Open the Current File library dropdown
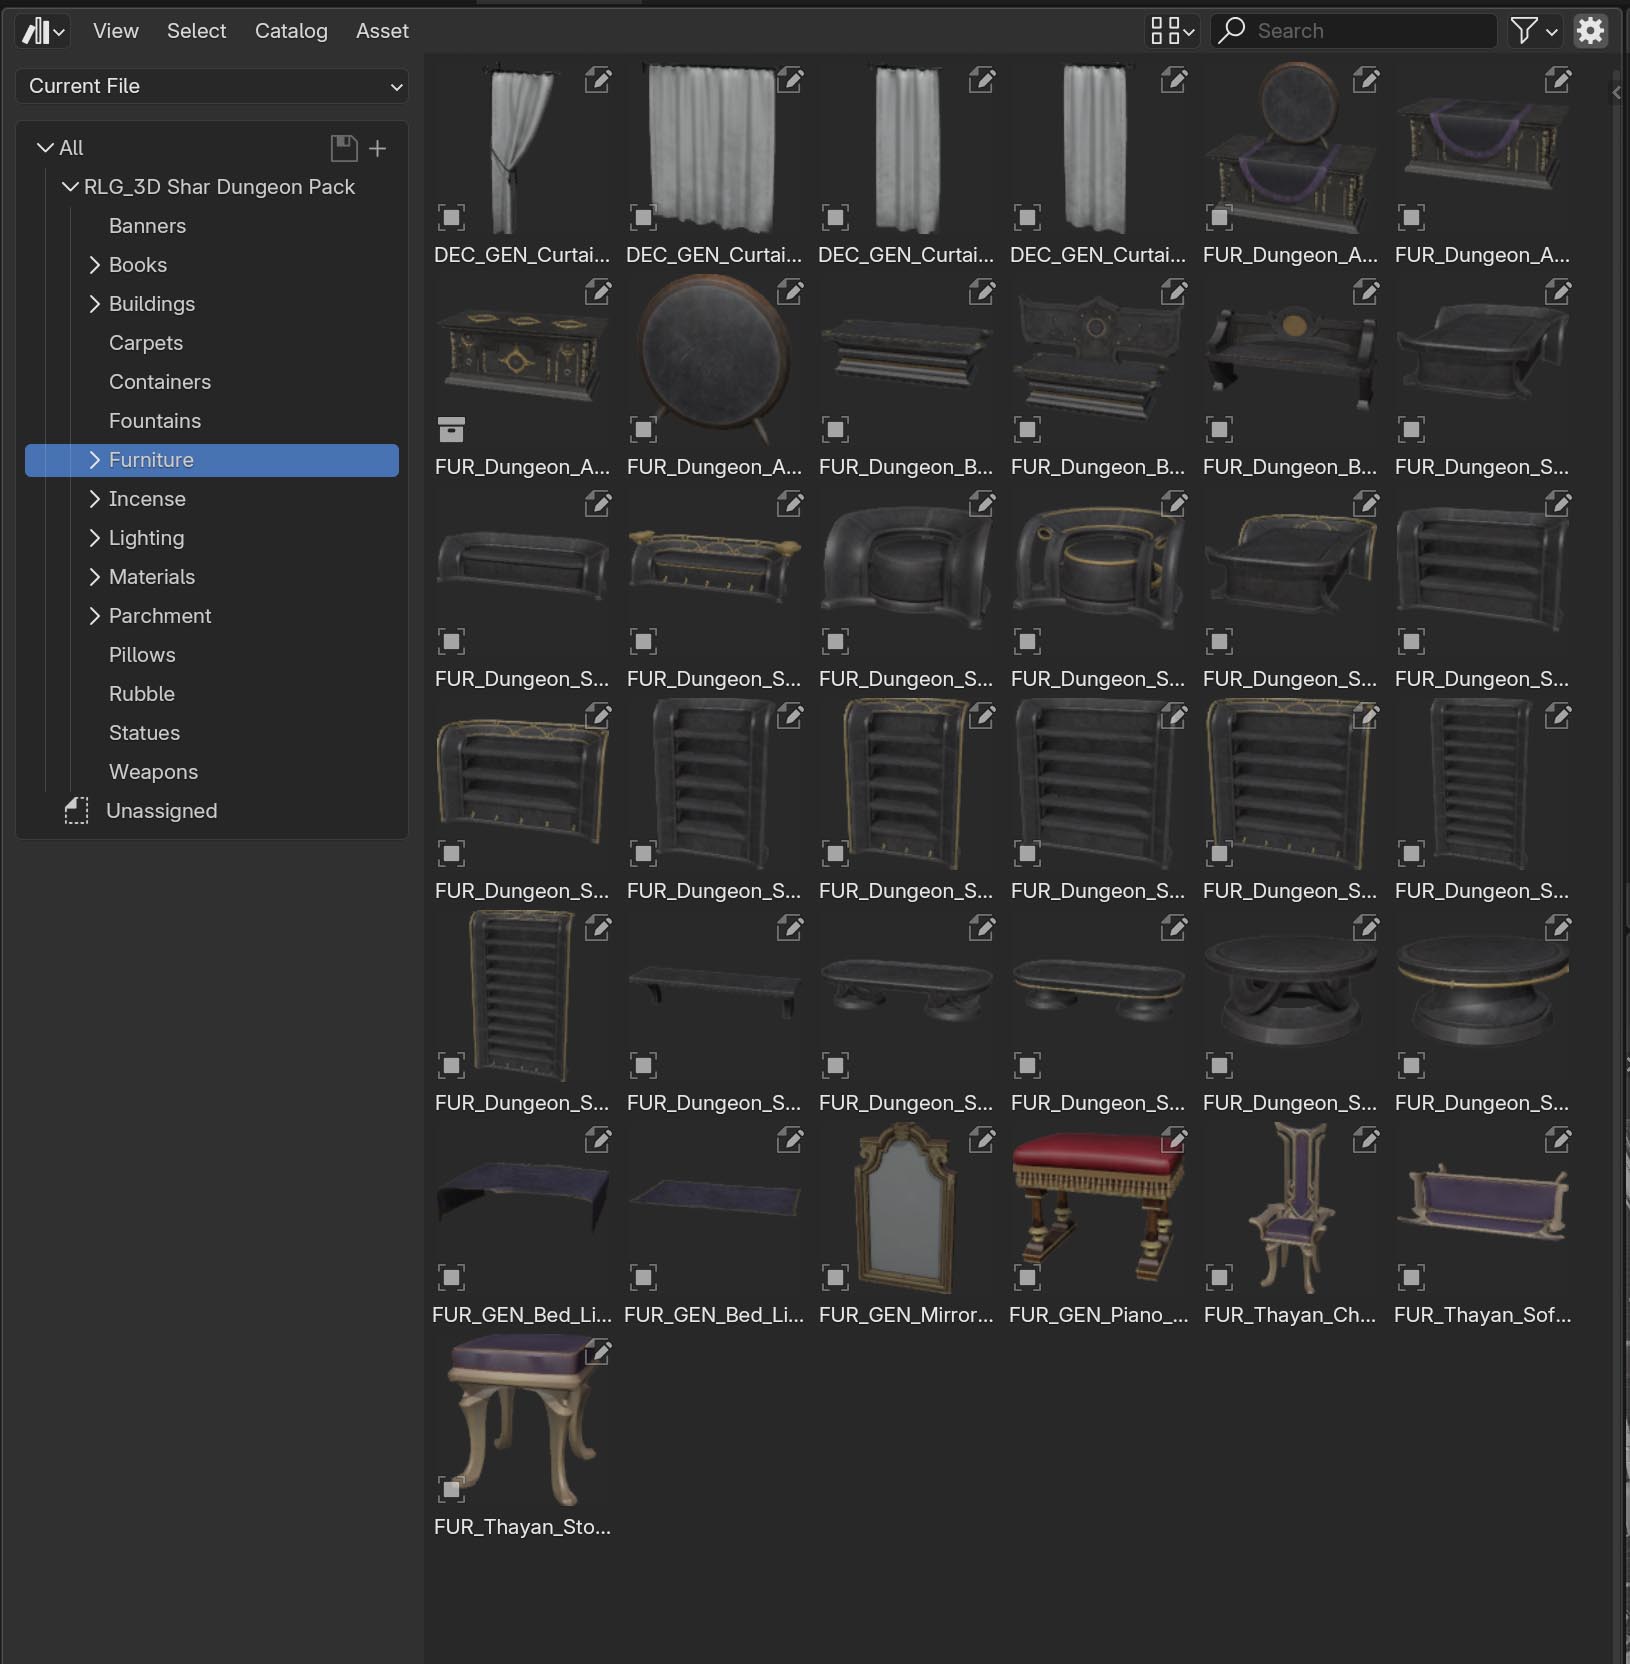 pyautogui.click(x=212, y=86)
